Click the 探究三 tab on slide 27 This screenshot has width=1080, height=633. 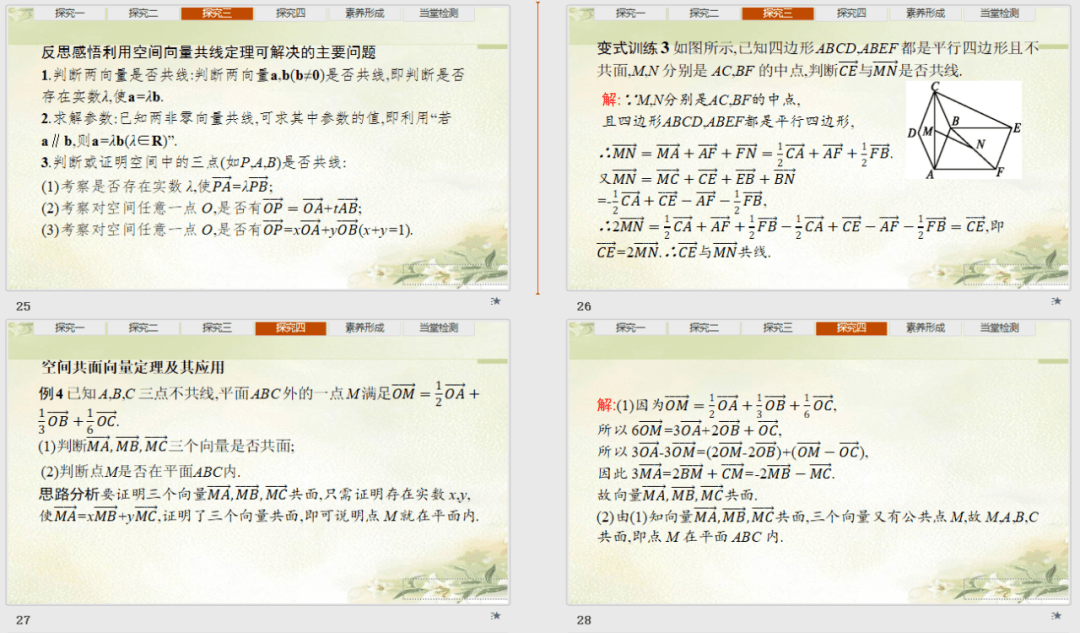click(217, 328)
